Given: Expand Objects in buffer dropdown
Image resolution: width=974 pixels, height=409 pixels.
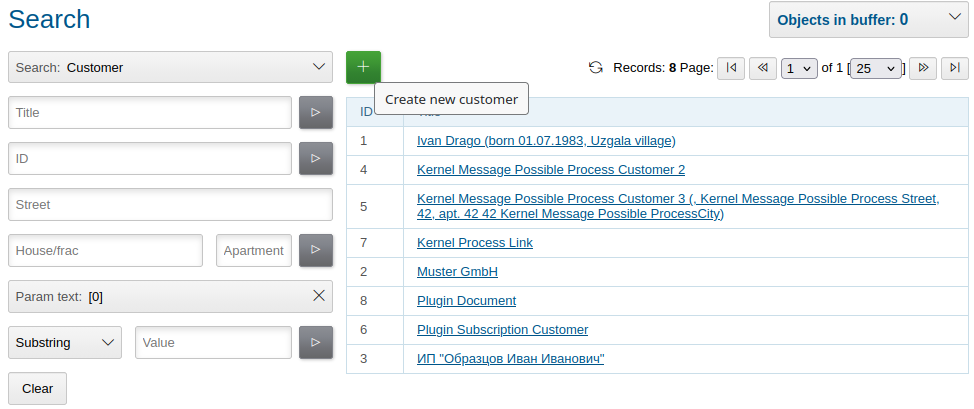Looking at the screenshot, I should tap(868, 20).
